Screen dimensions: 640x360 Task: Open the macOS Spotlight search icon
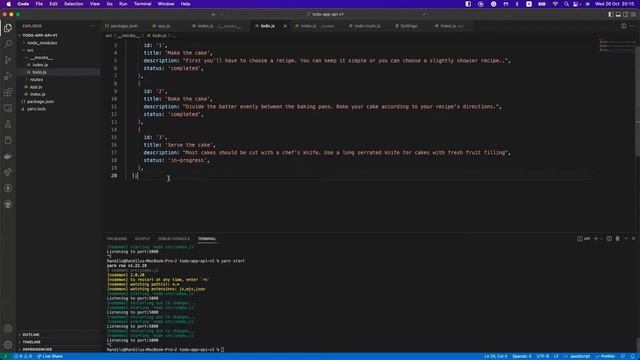pos(566,4)
